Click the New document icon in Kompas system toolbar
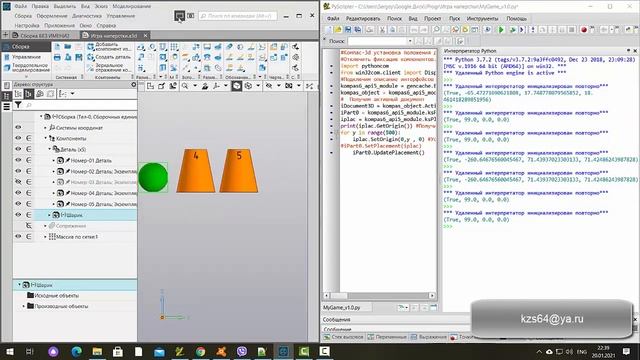640x360 pixels. pyautogui.click(x=57, y=47)
